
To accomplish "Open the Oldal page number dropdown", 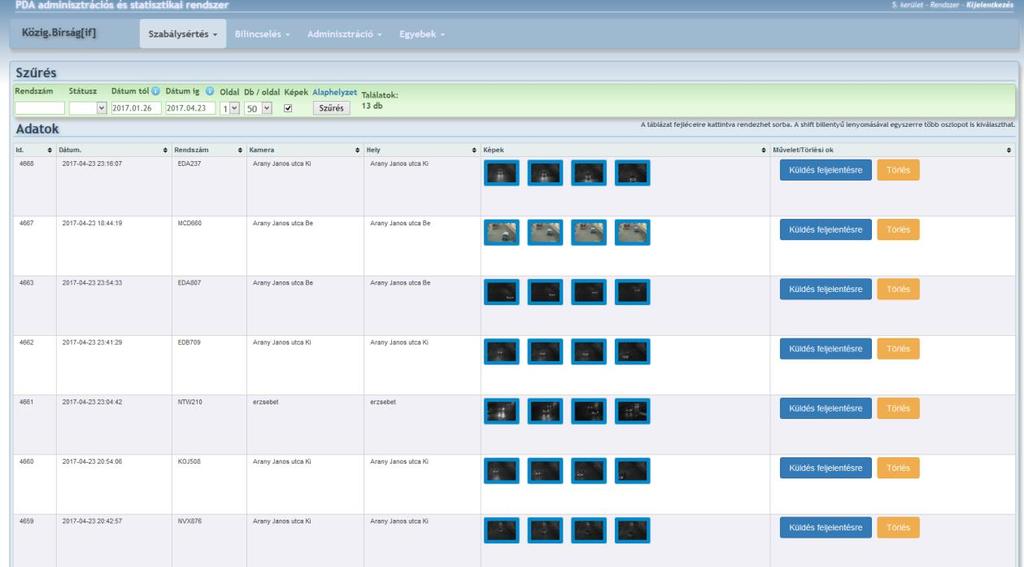I will coord(230,108).
